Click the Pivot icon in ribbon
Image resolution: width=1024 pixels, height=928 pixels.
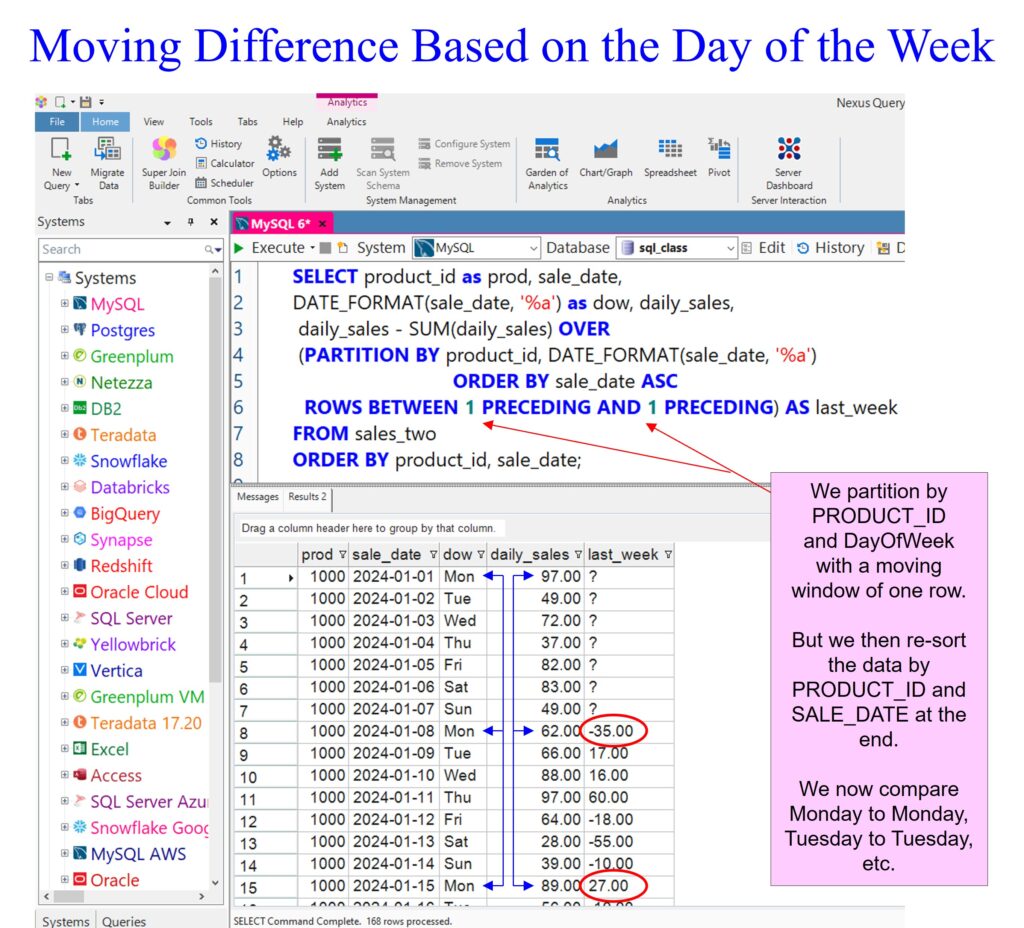point(719,152)
